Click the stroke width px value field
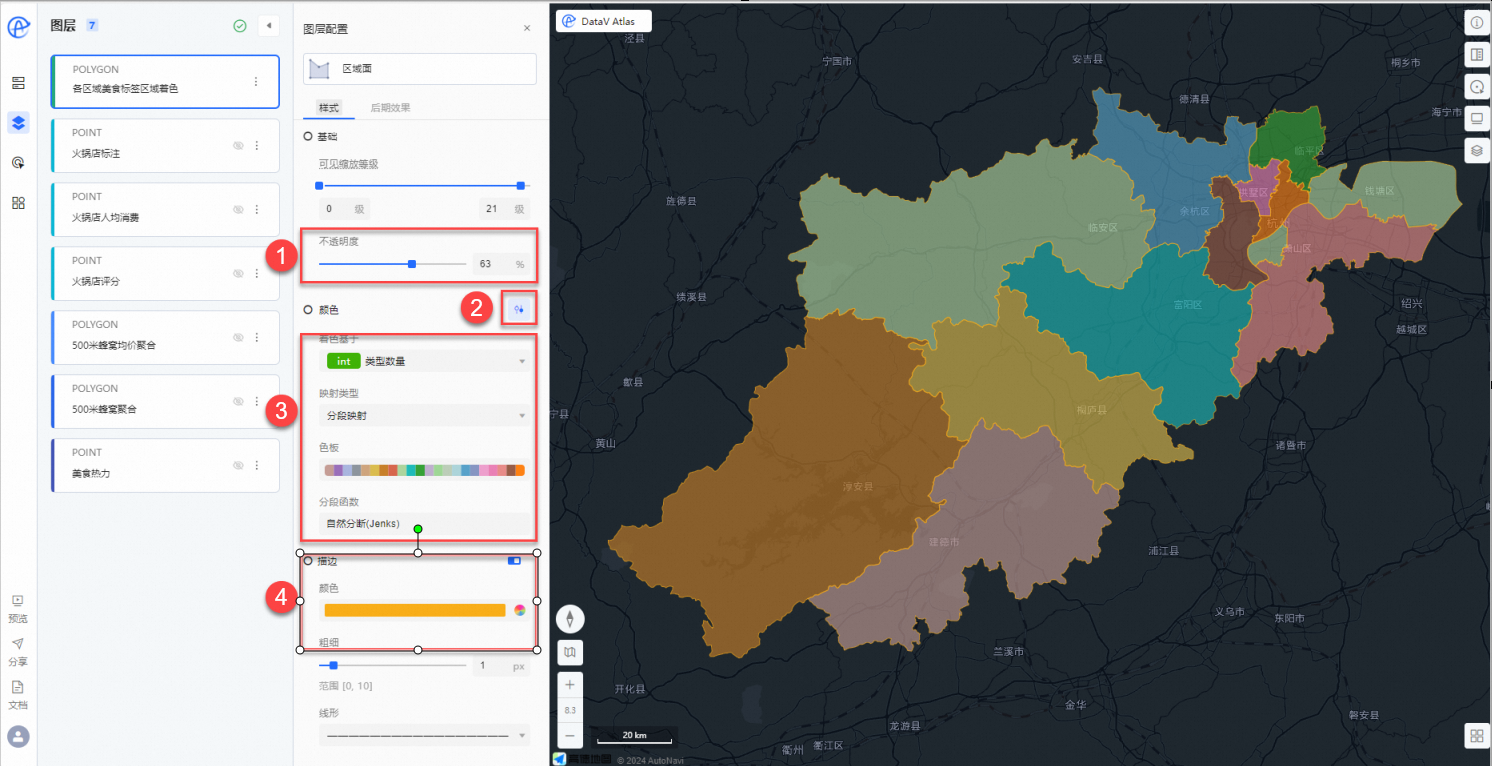 click(500, 665)
